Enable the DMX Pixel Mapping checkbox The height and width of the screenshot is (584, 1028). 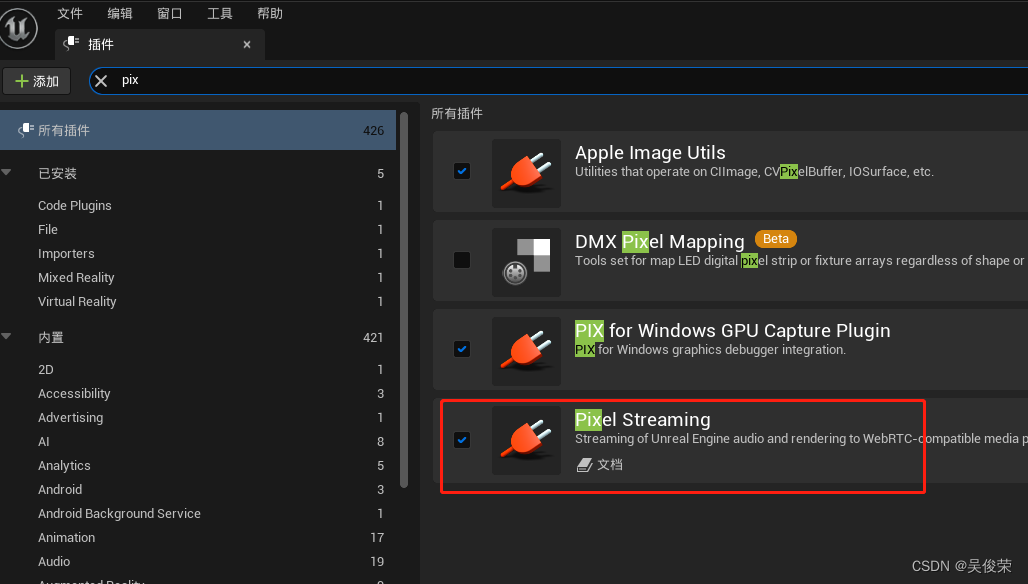point(462,260)
